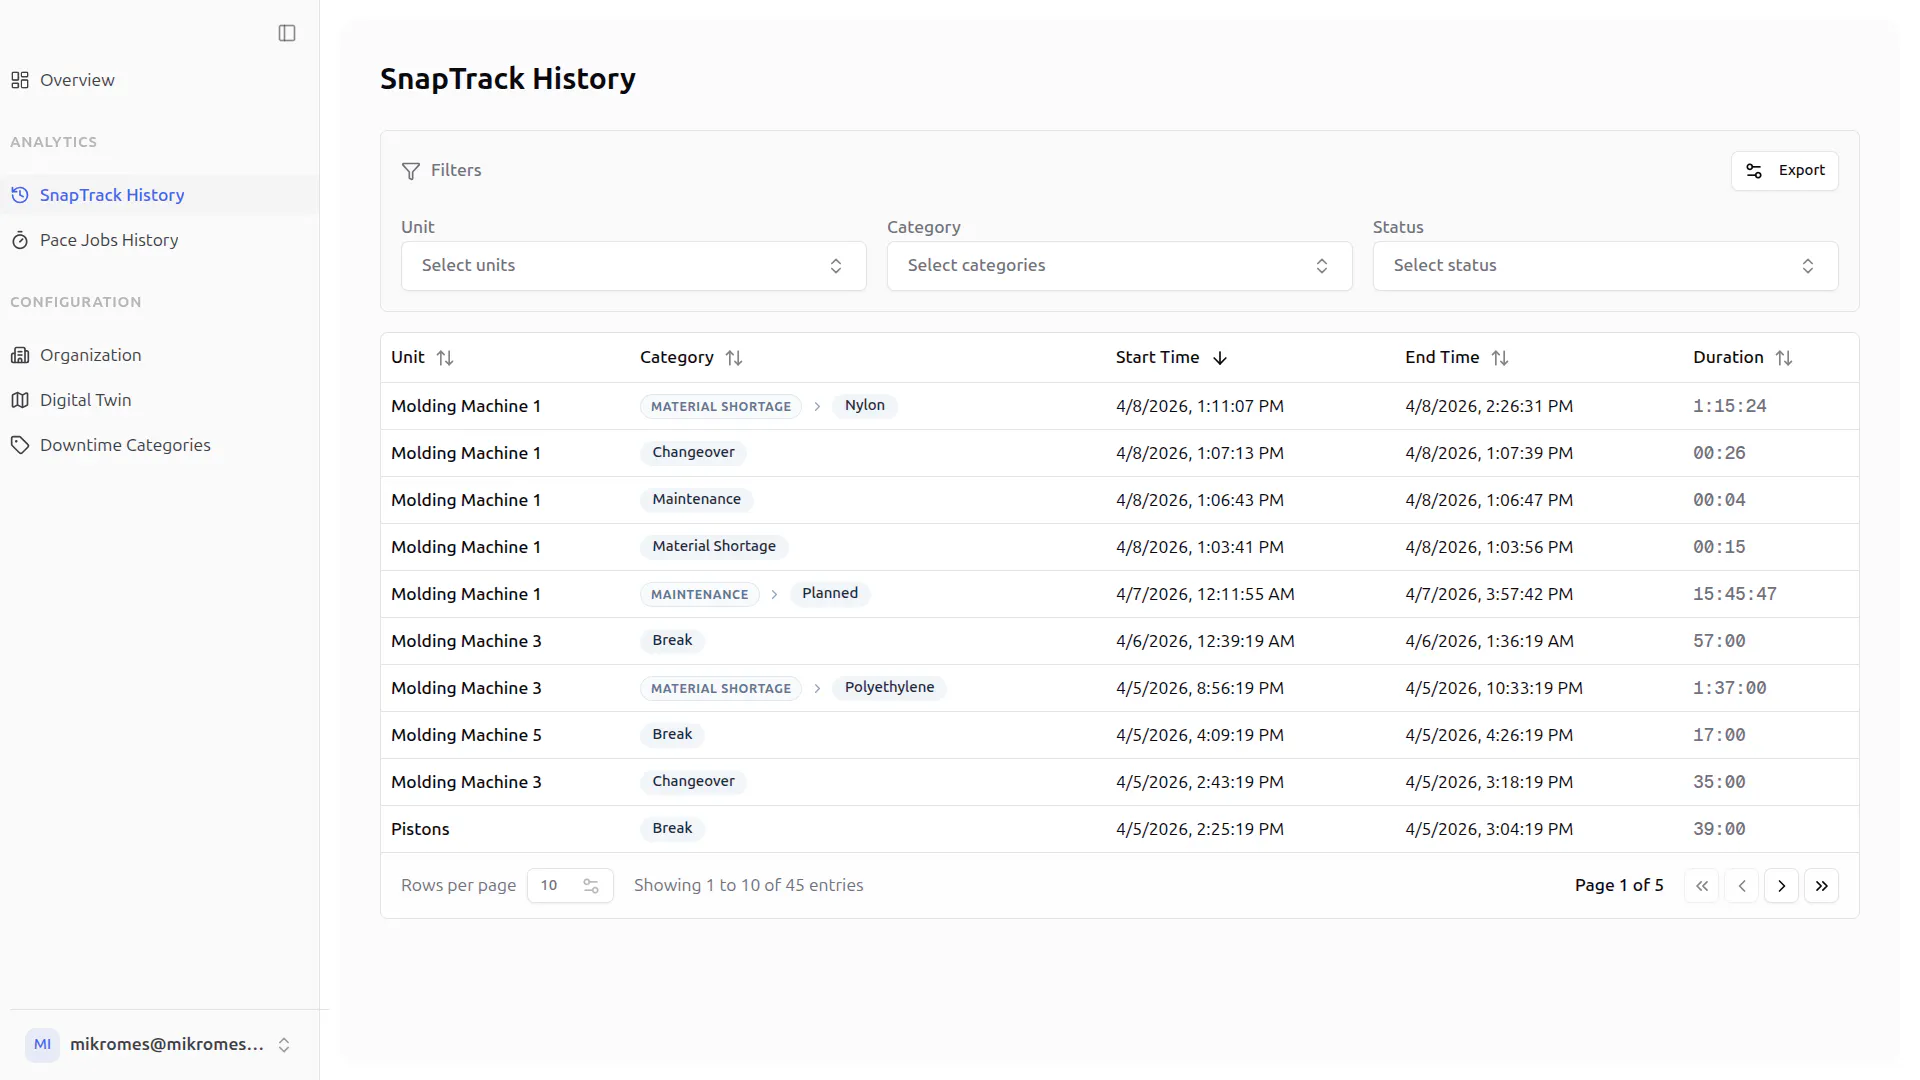Click the Maintenance badge at 1:06:43 PM
This screenshot has width=1920, height=1080.
[x=696, y=500]
